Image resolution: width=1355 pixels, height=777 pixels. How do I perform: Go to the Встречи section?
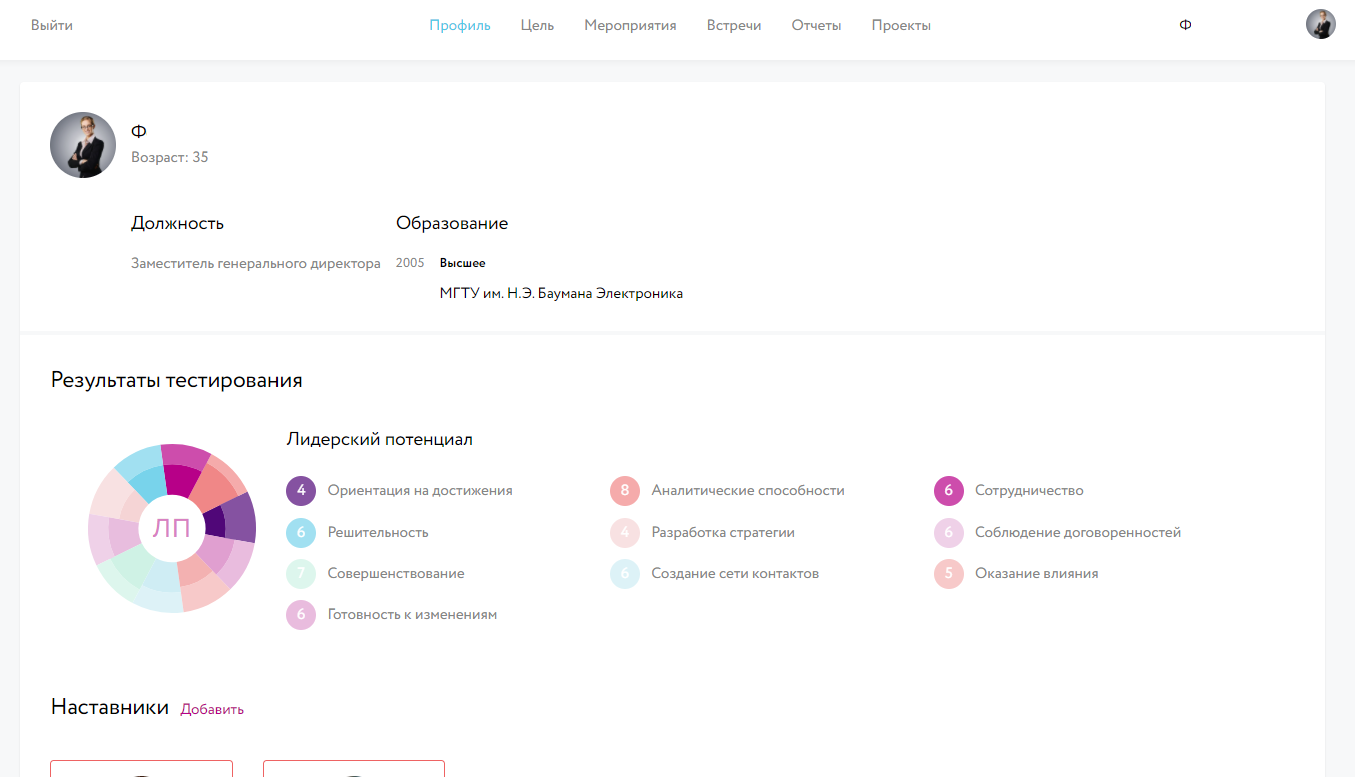pyautogui.click(x=734, y=25)
